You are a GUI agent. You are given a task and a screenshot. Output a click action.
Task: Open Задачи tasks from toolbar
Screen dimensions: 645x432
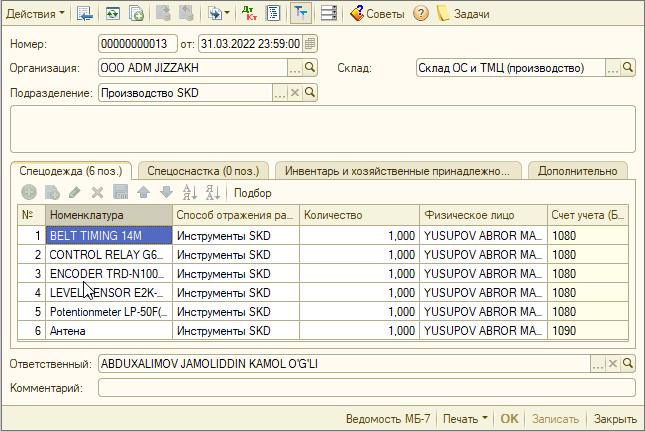click(464, 13)
